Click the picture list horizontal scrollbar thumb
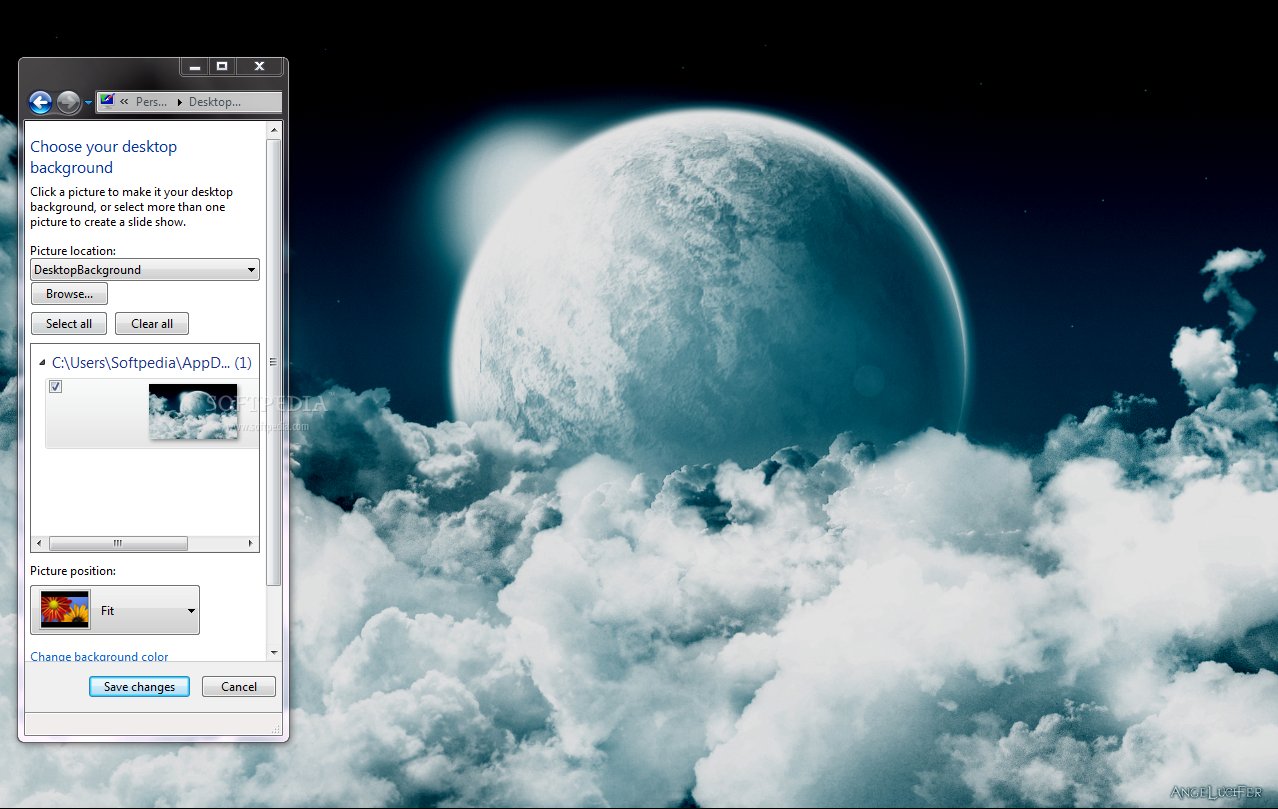This screenshot has width=1278, height=809. [118, 544]
